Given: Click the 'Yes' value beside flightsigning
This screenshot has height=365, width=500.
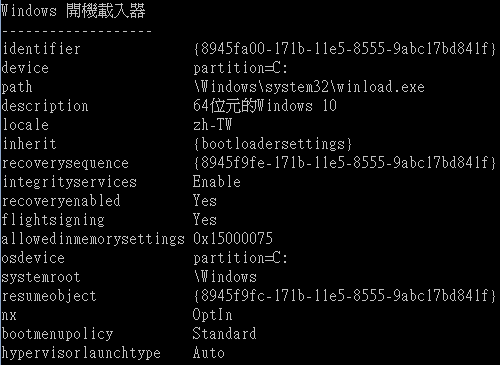Looking at the screenshot, I should (205, 220).
